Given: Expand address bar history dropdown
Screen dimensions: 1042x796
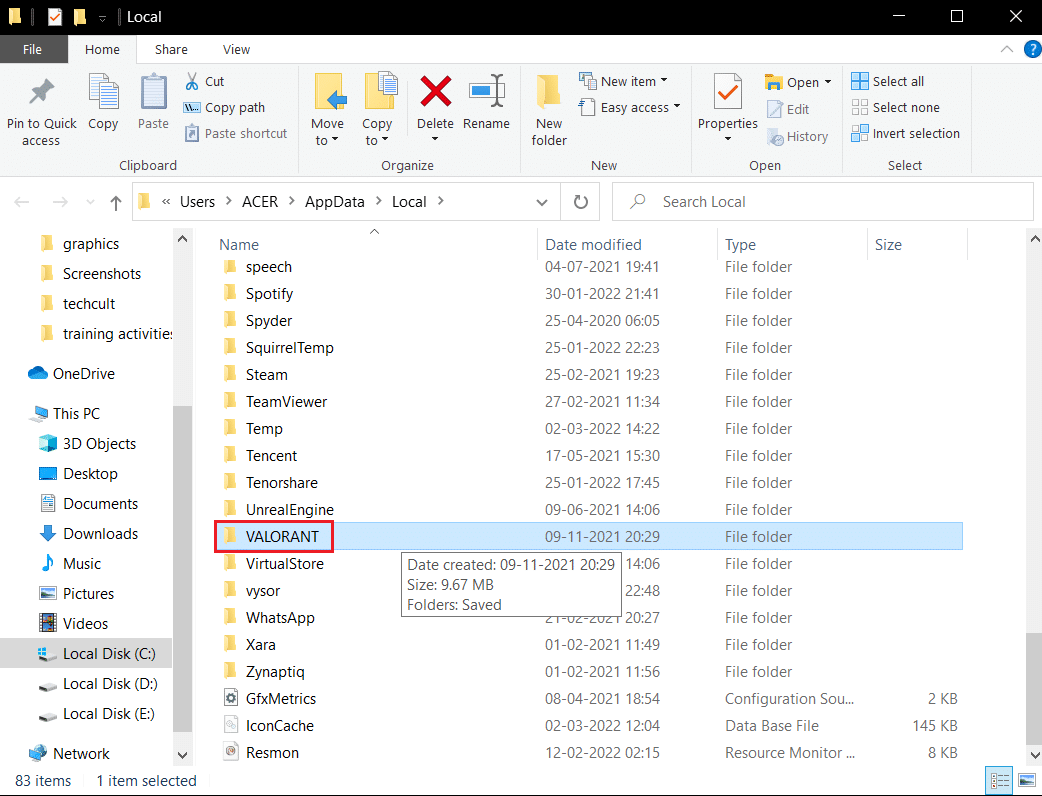Looking at the screenshot, I should tap(542, 202).
